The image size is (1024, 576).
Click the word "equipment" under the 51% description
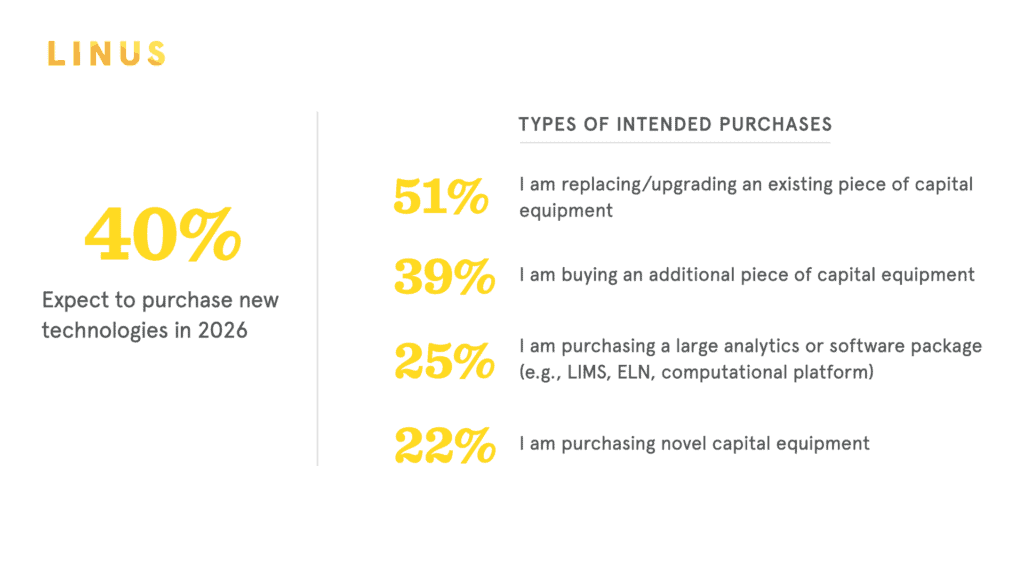[566, 211]
